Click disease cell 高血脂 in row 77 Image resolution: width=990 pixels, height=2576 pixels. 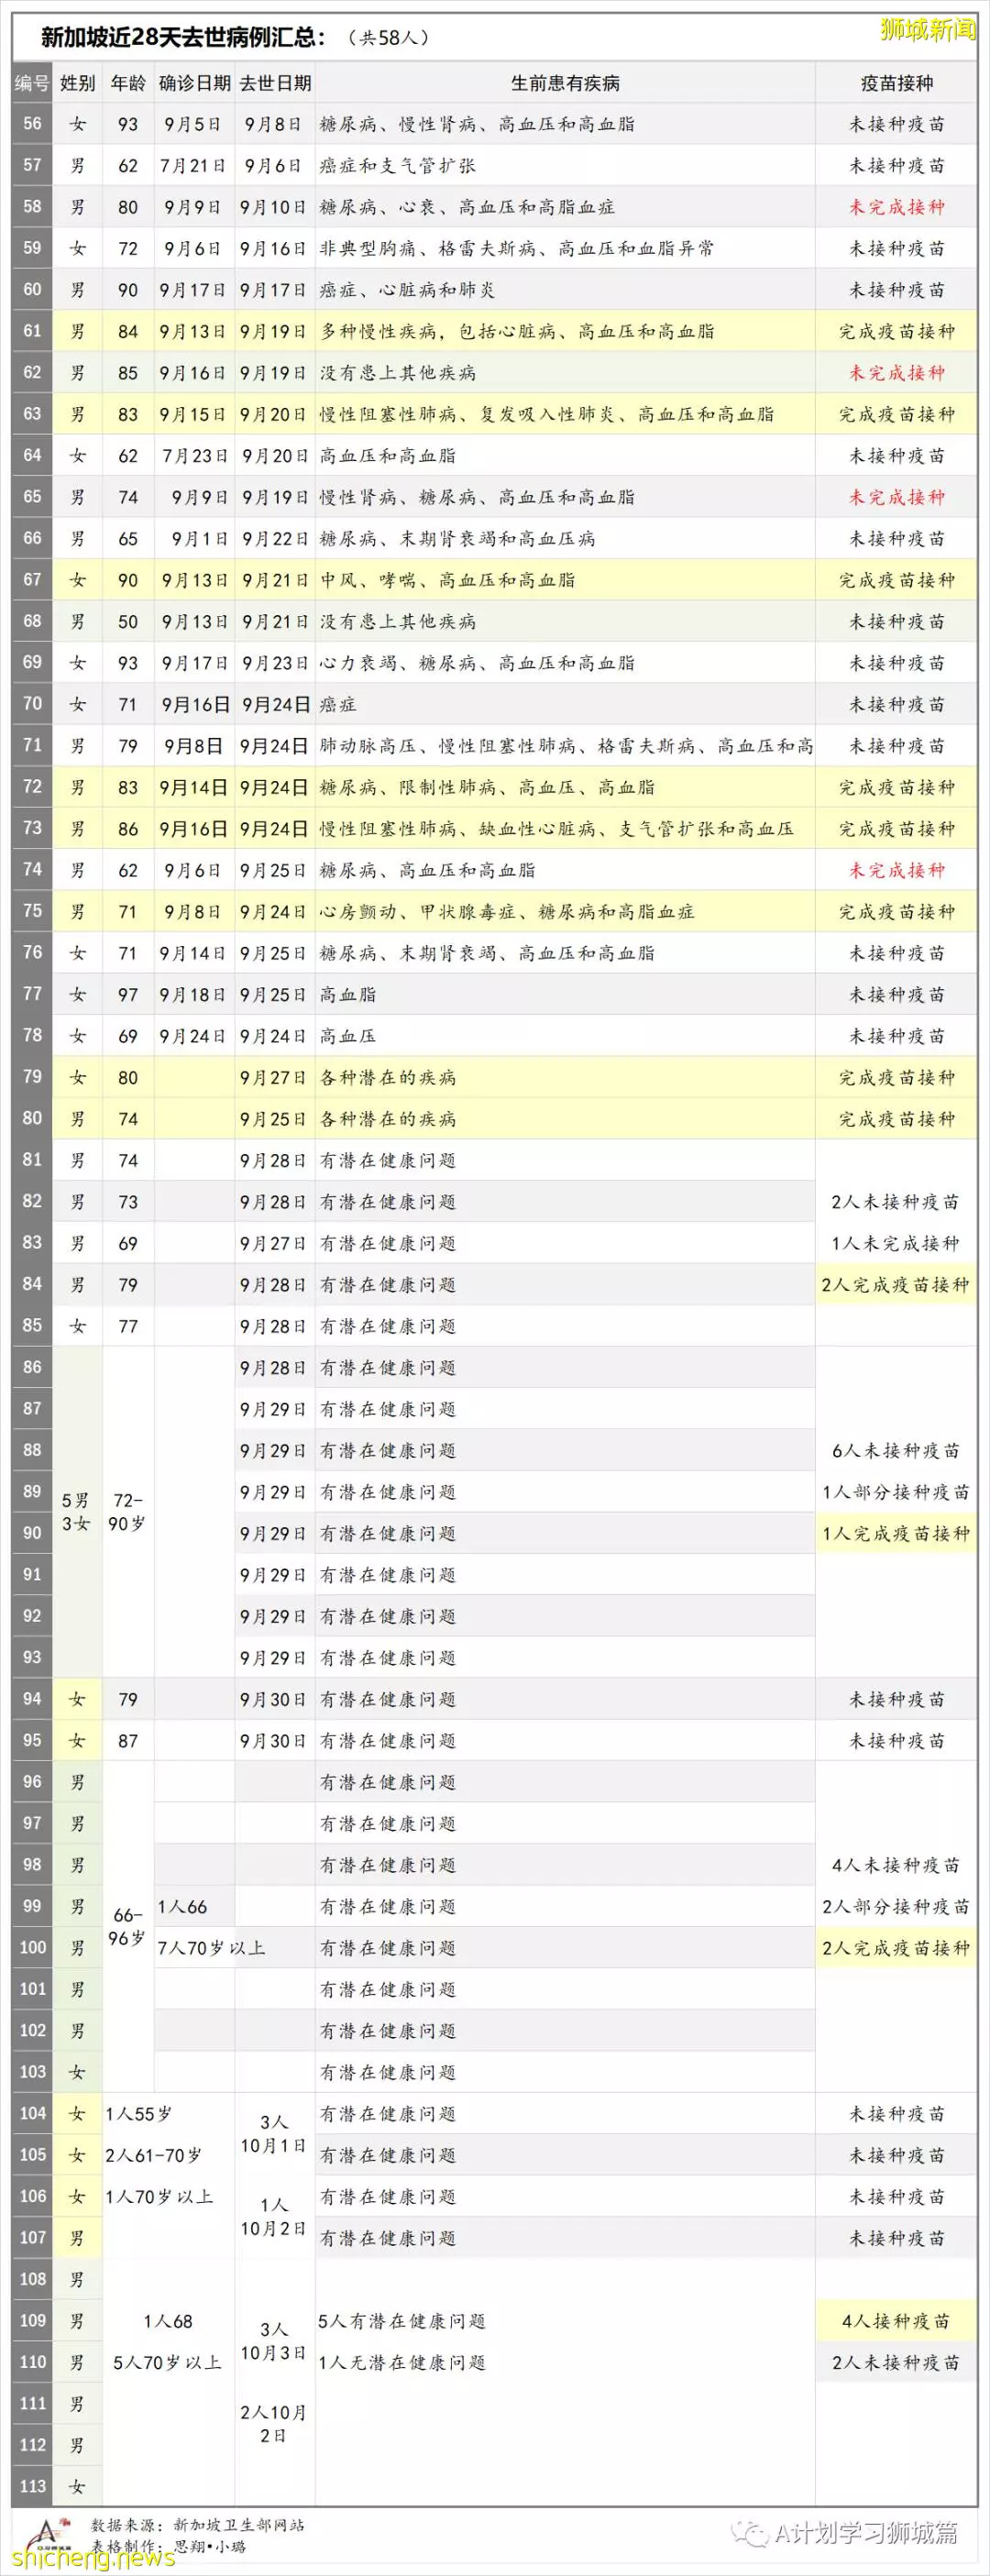(x=348, y=995)
